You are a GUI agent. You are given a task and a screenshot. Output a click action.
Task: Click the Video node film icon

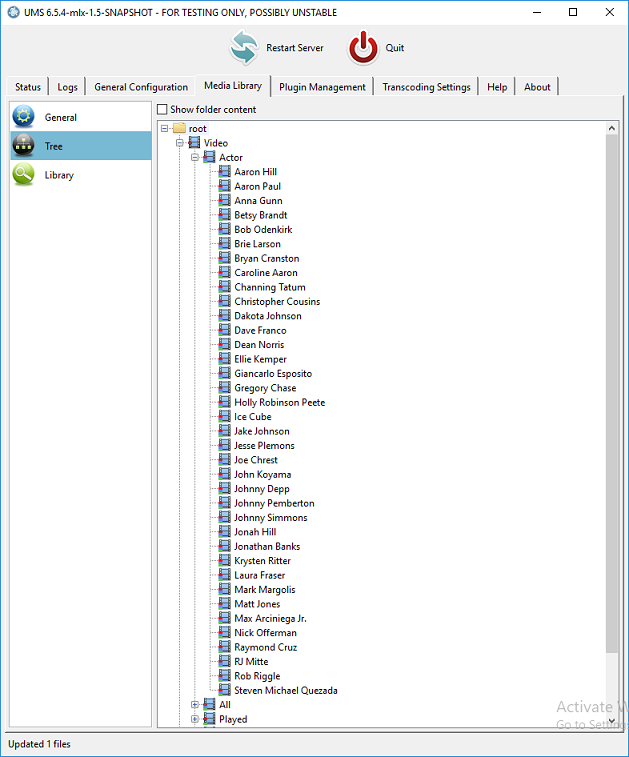tap(194, 142)
